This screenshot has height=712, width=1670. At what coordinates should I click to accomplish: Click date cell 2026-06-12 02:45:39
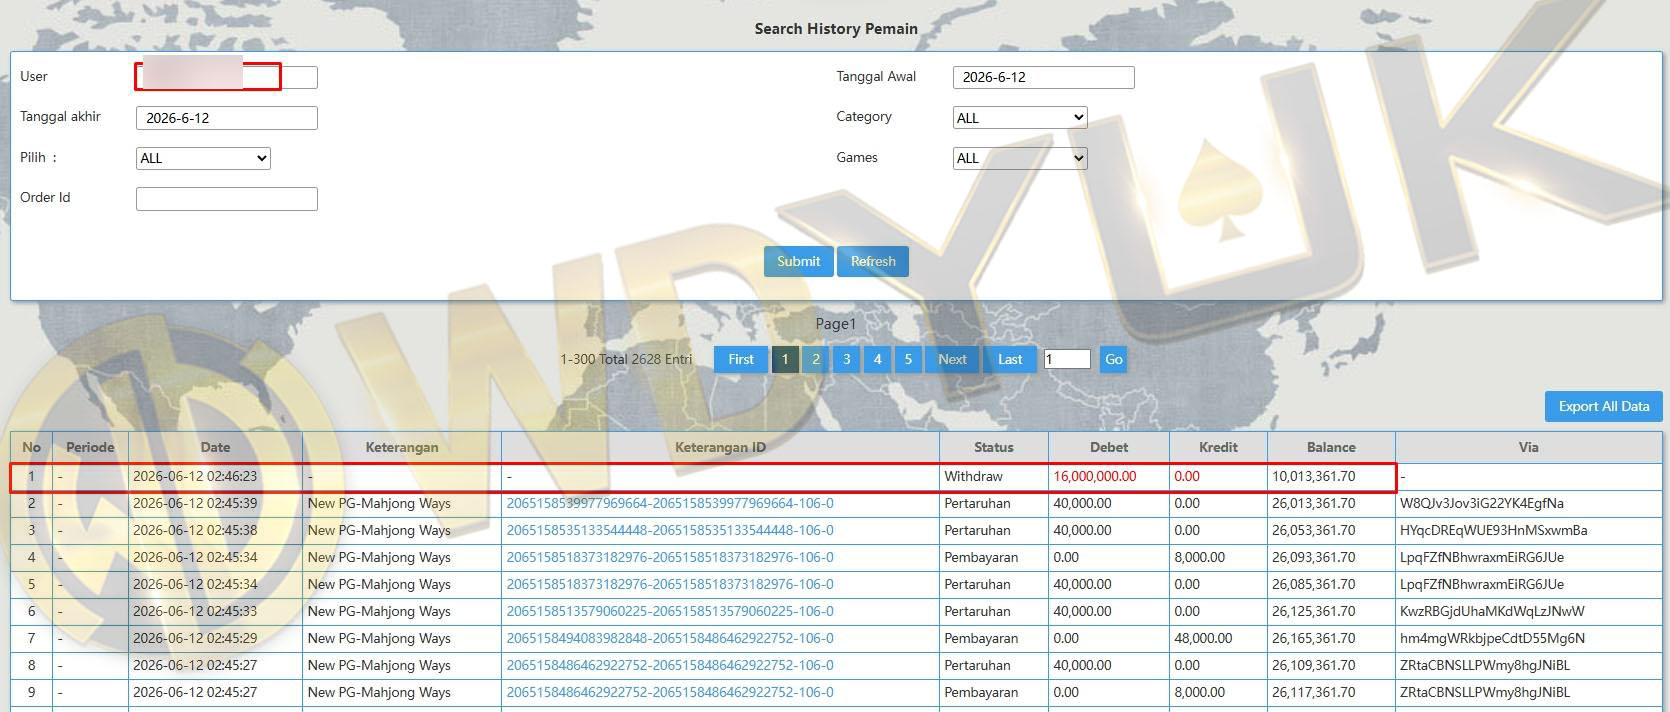coord(195,503)
